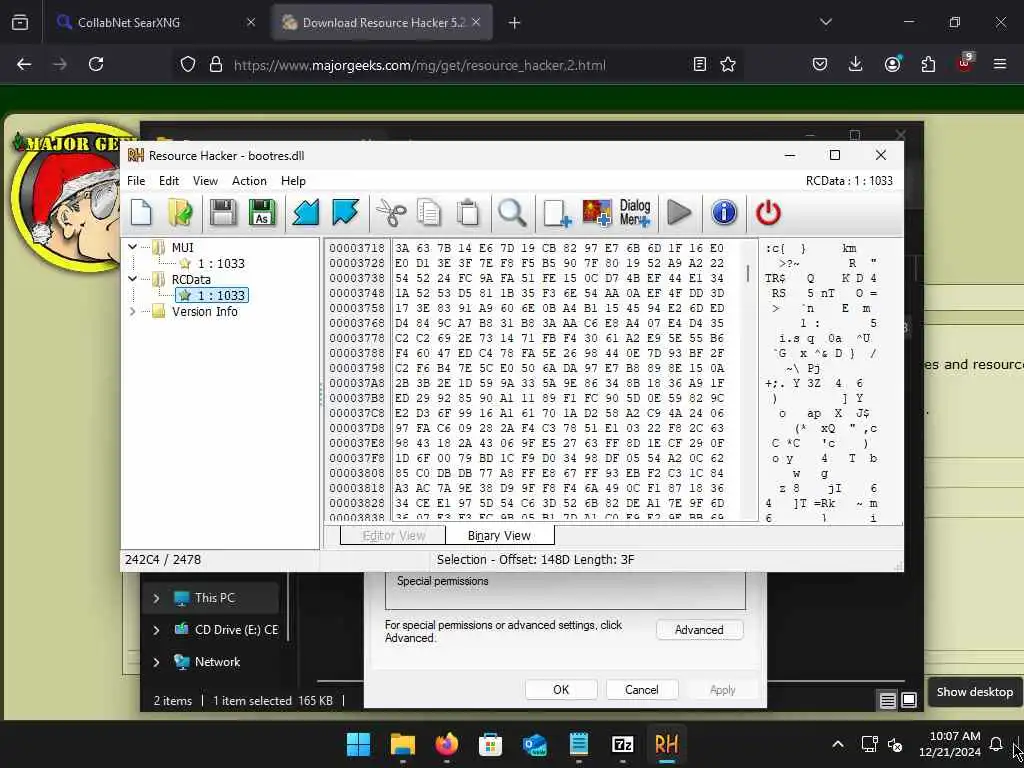Open a new Firefox tab
Viewport: 1024px width, 768px height.
coord(515,23)
